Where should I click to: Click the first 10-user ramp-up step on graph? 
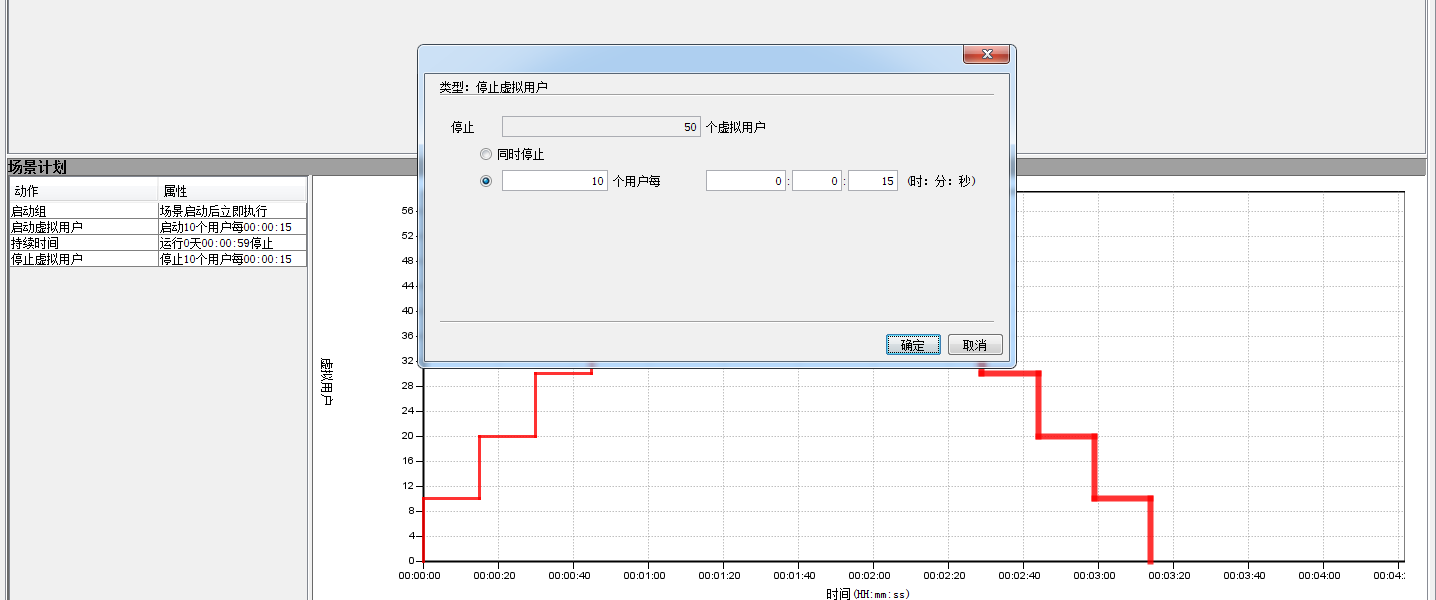[x=451, y=498]
